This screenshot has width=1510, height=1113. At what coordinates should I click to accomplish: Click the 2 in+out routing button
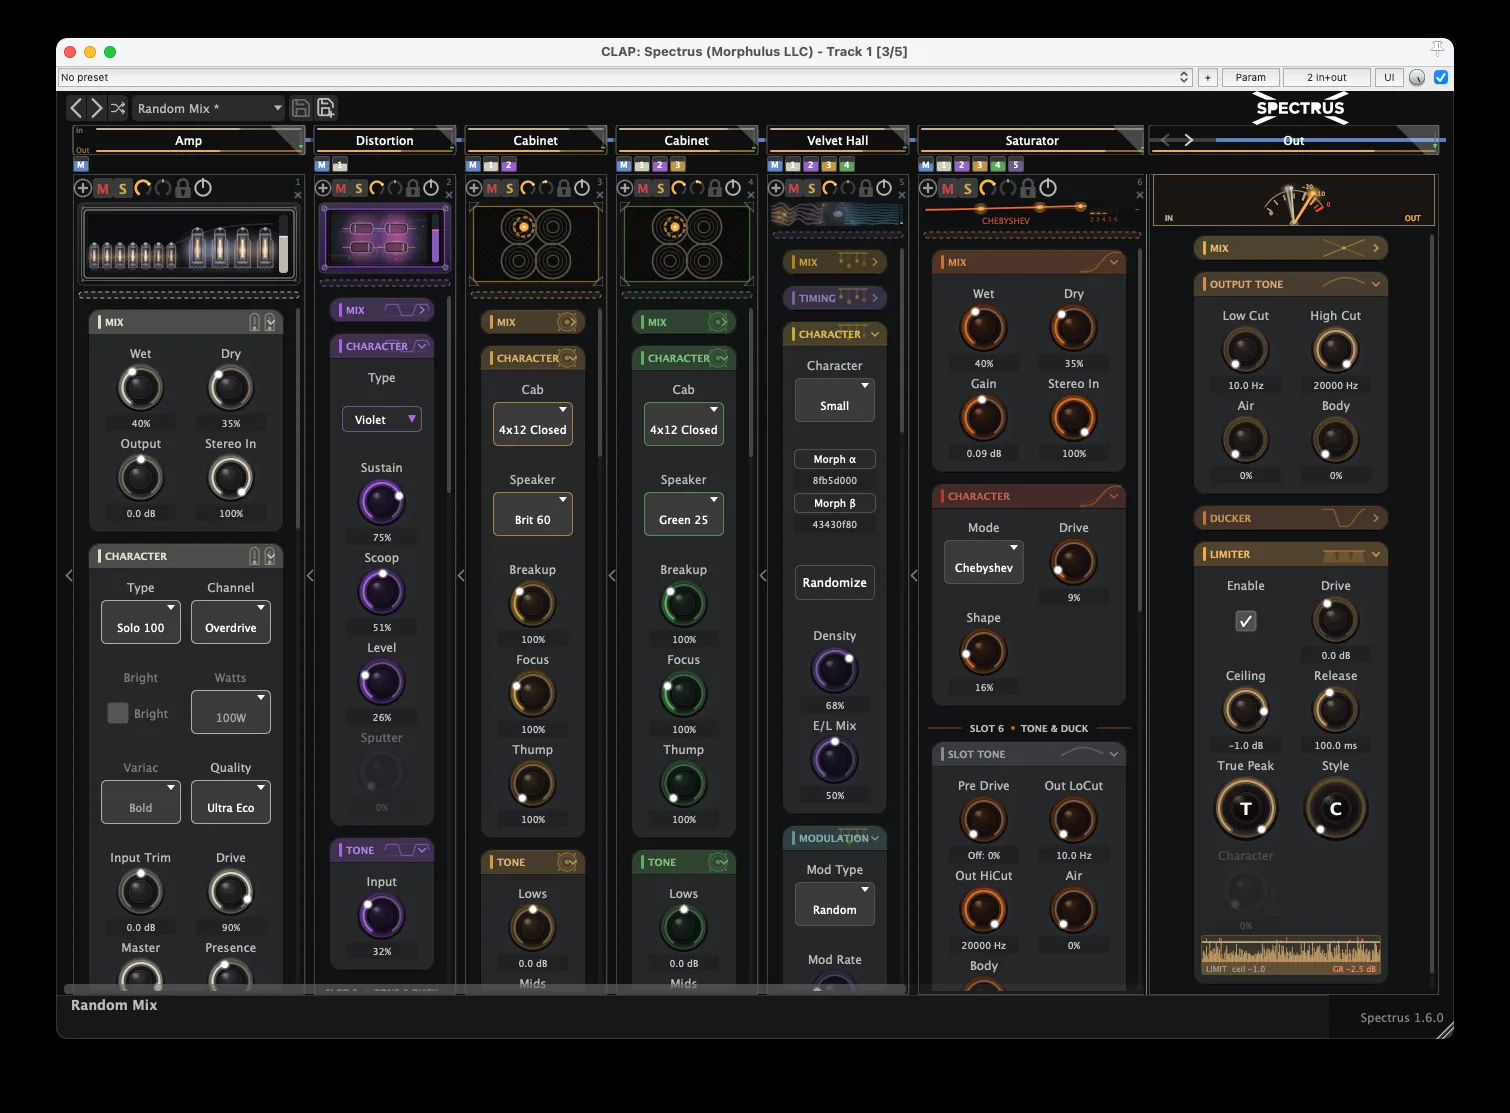click(x=1326, y=77)
